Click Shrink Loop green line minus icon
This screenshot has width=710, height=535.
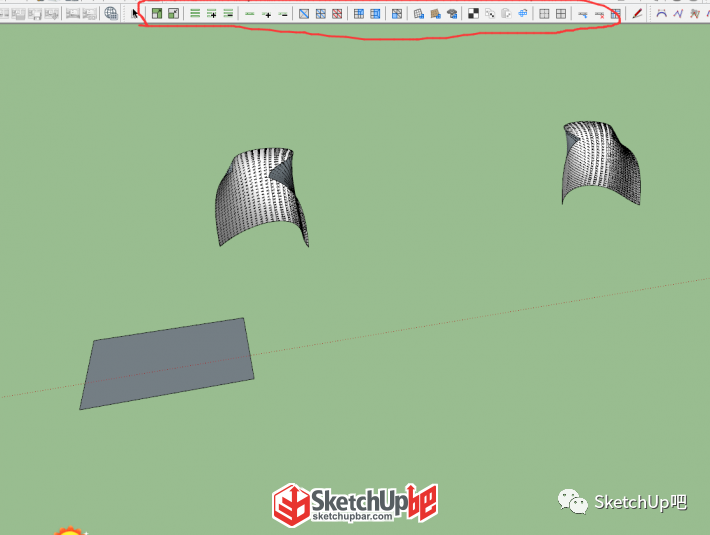[283, 14]
